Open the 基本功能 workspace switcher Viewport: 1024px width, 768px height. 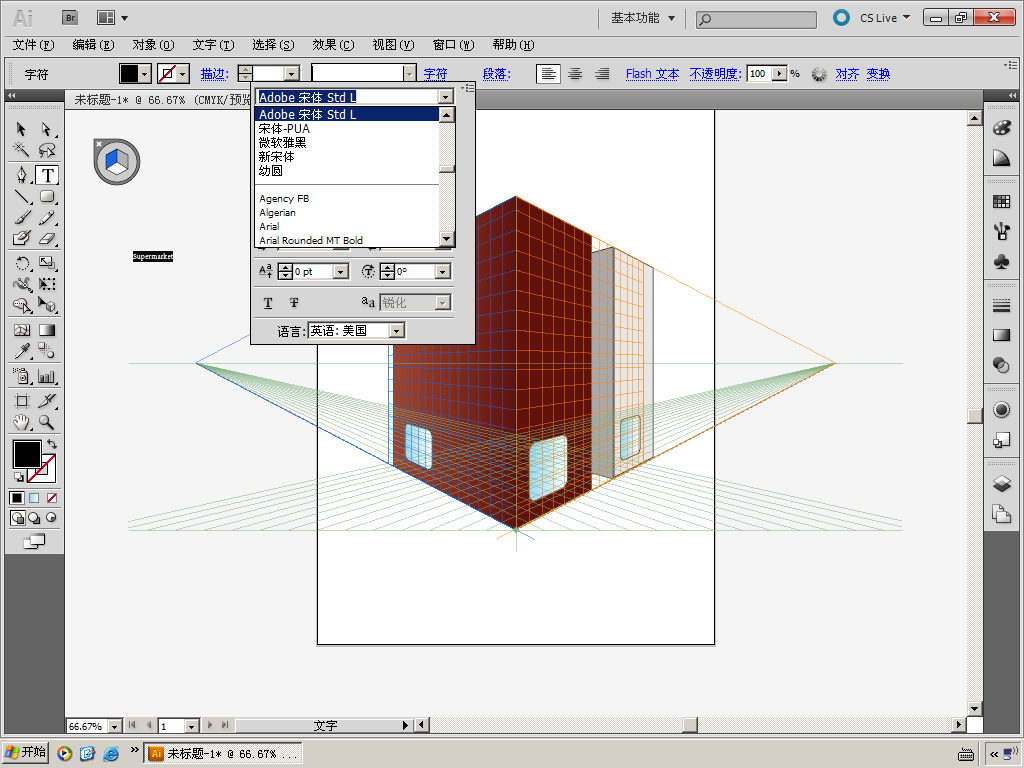(x=643, y=18)
